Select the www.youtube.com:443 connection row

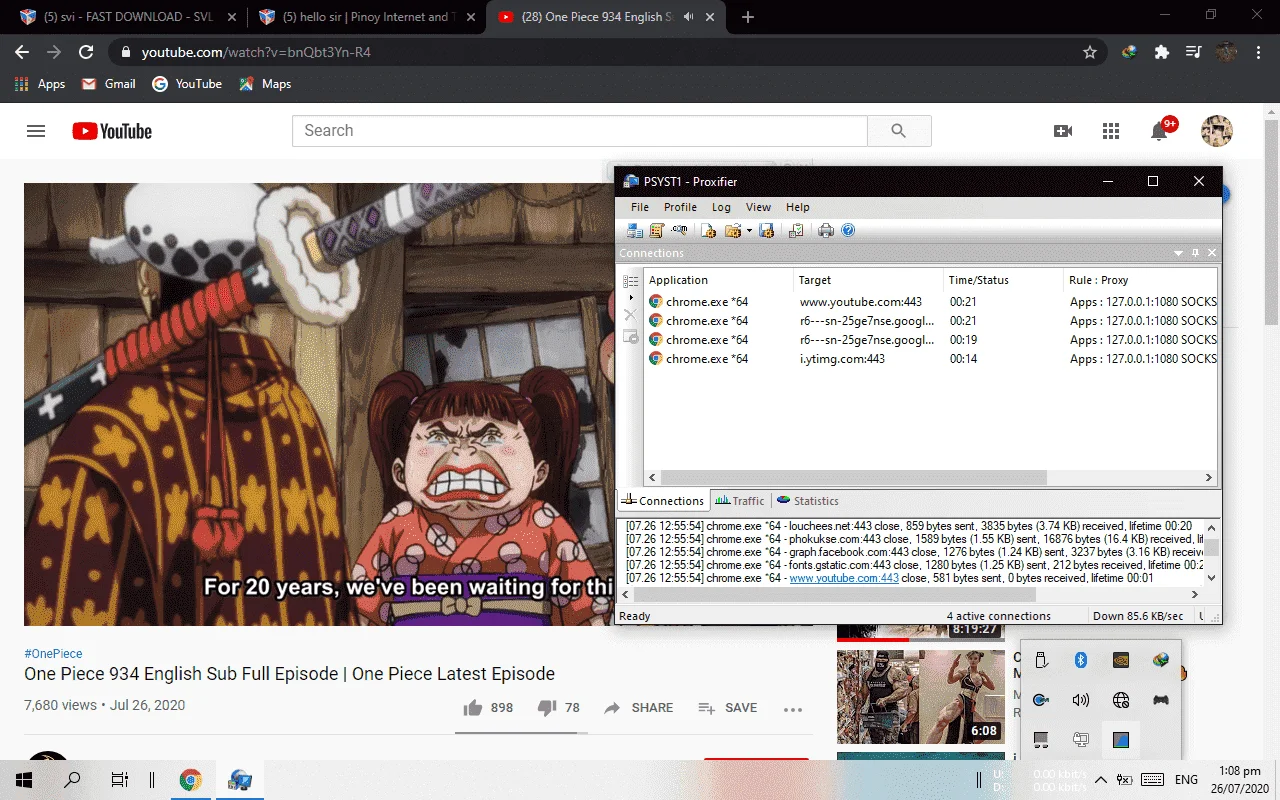coord(931,302)
